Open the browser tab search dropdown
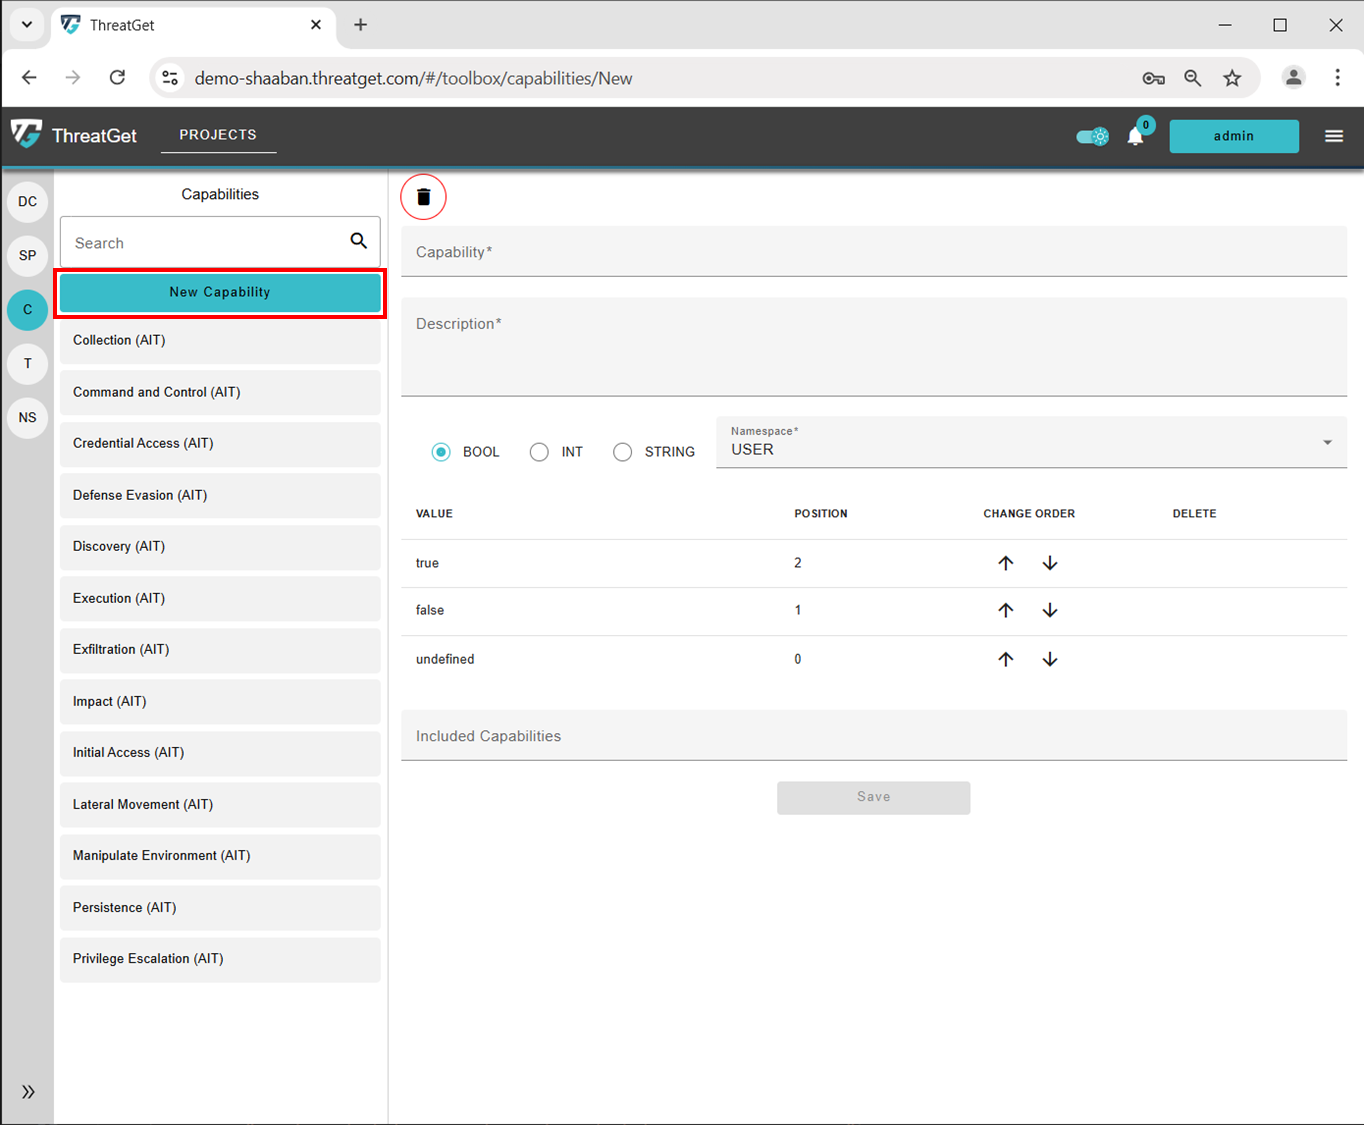Screen dimensions: 1364x1125 tap(27, 25)
